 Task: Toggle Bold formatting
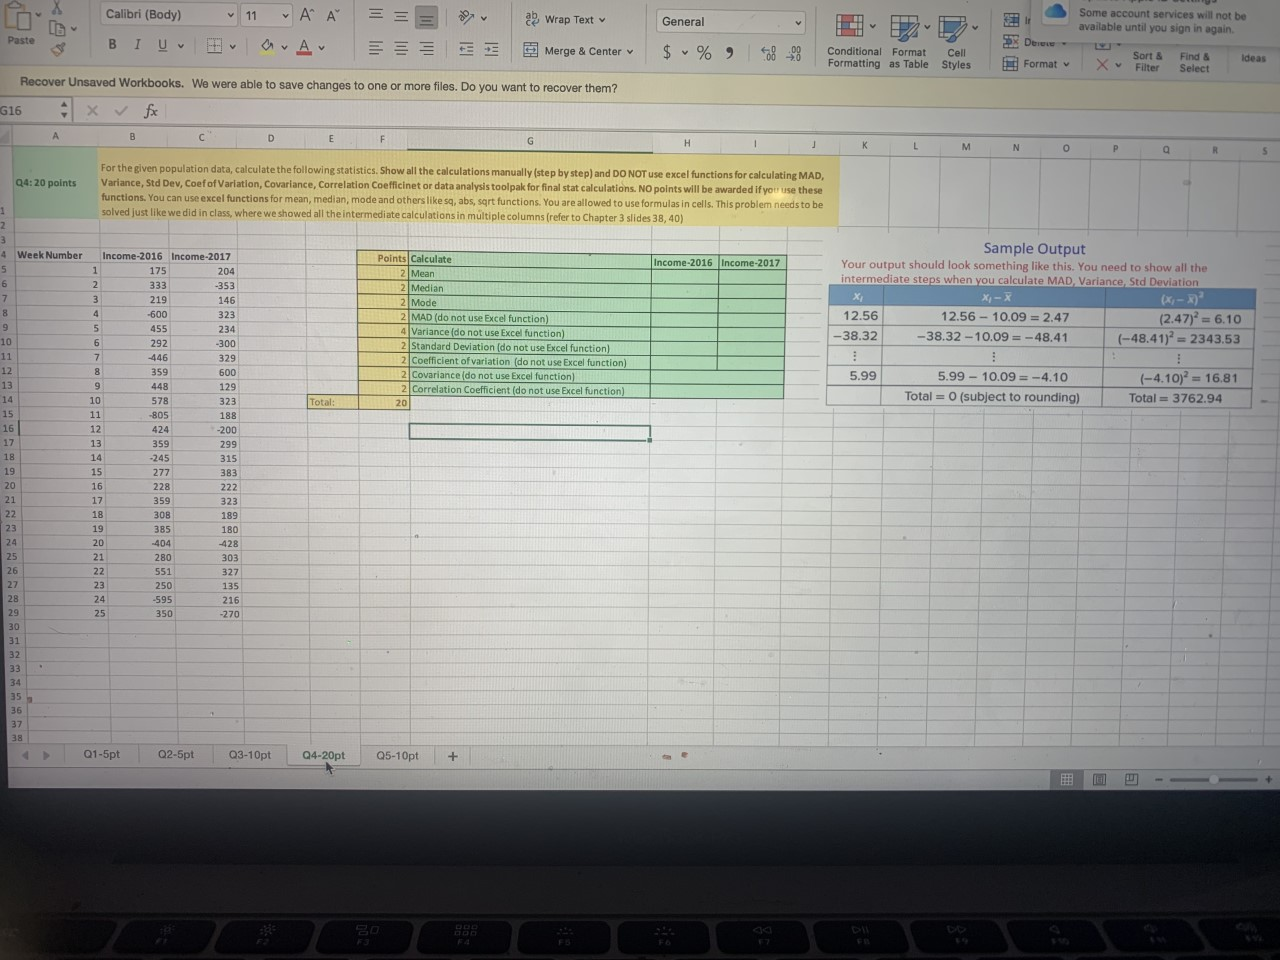(x=111, y=45)
